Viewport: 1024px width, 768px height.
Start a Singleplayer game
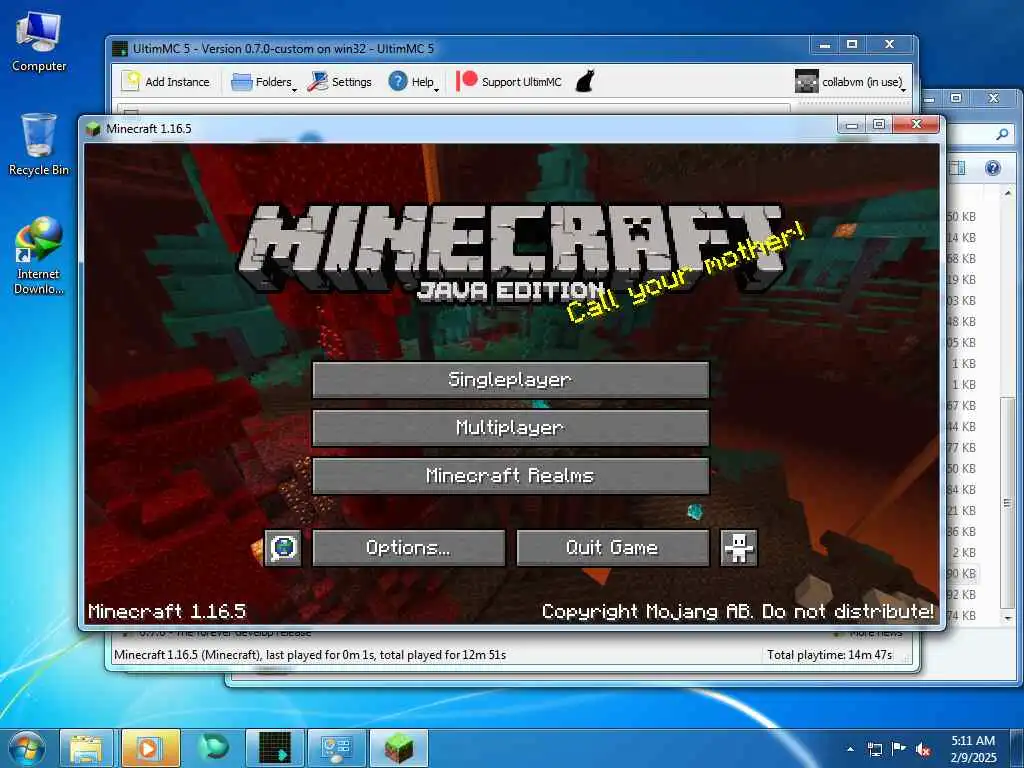tap(510, 379)
